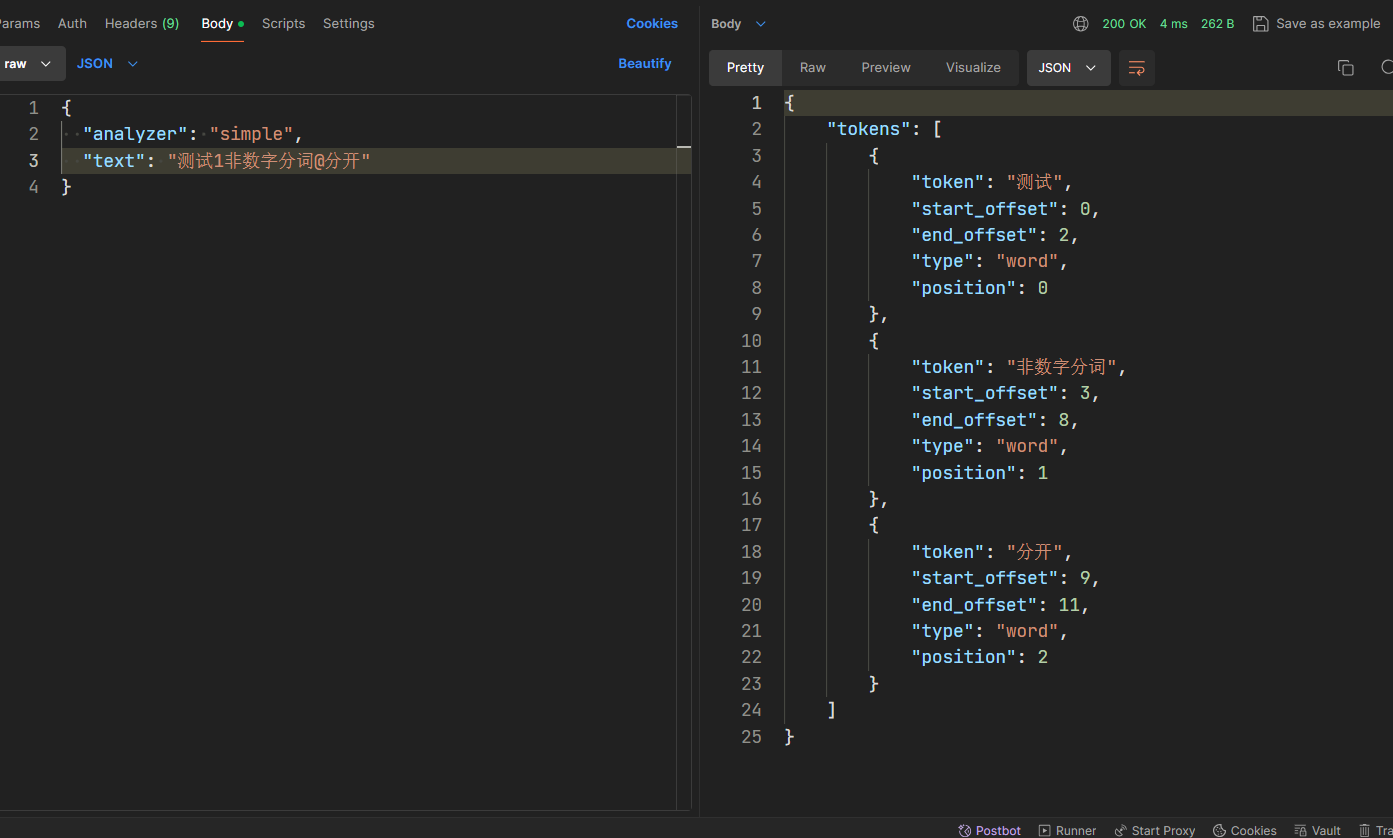
Task: Open the Vault in the status bar
Action: 1317,830
